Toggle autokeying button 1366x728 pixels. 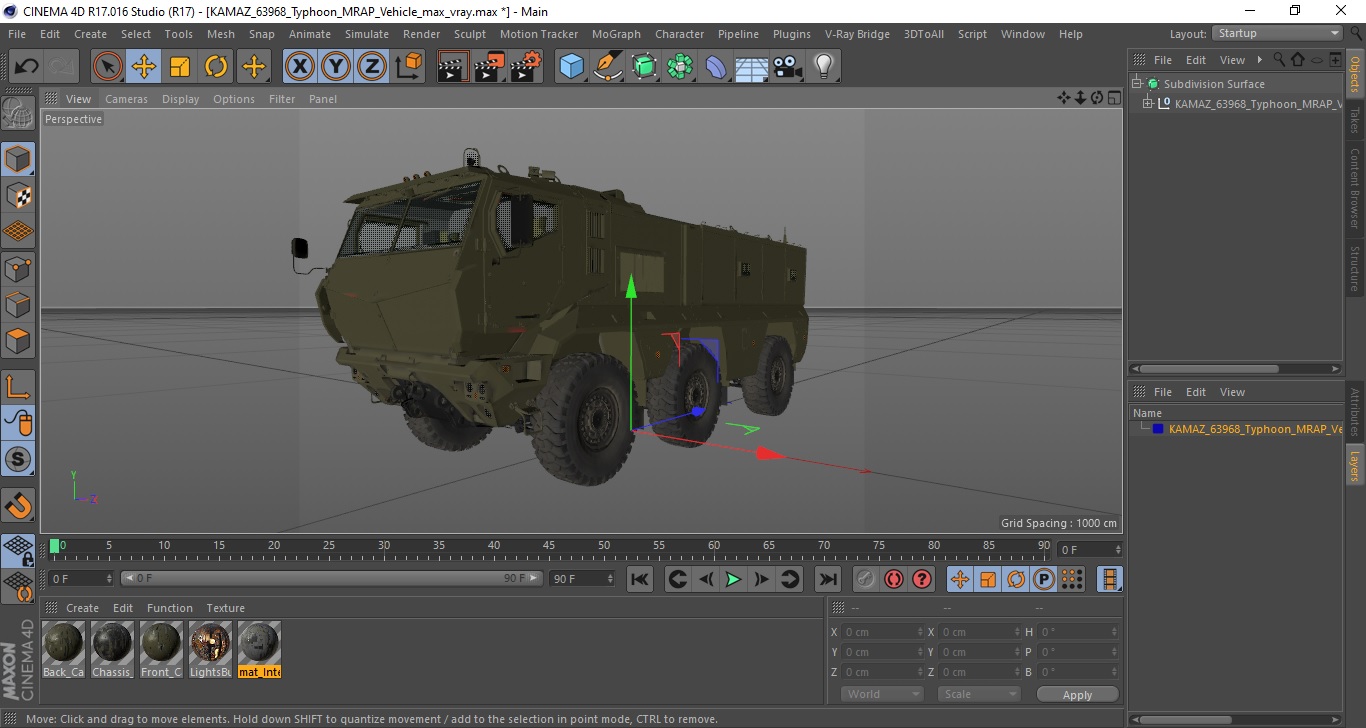point(894,579)
